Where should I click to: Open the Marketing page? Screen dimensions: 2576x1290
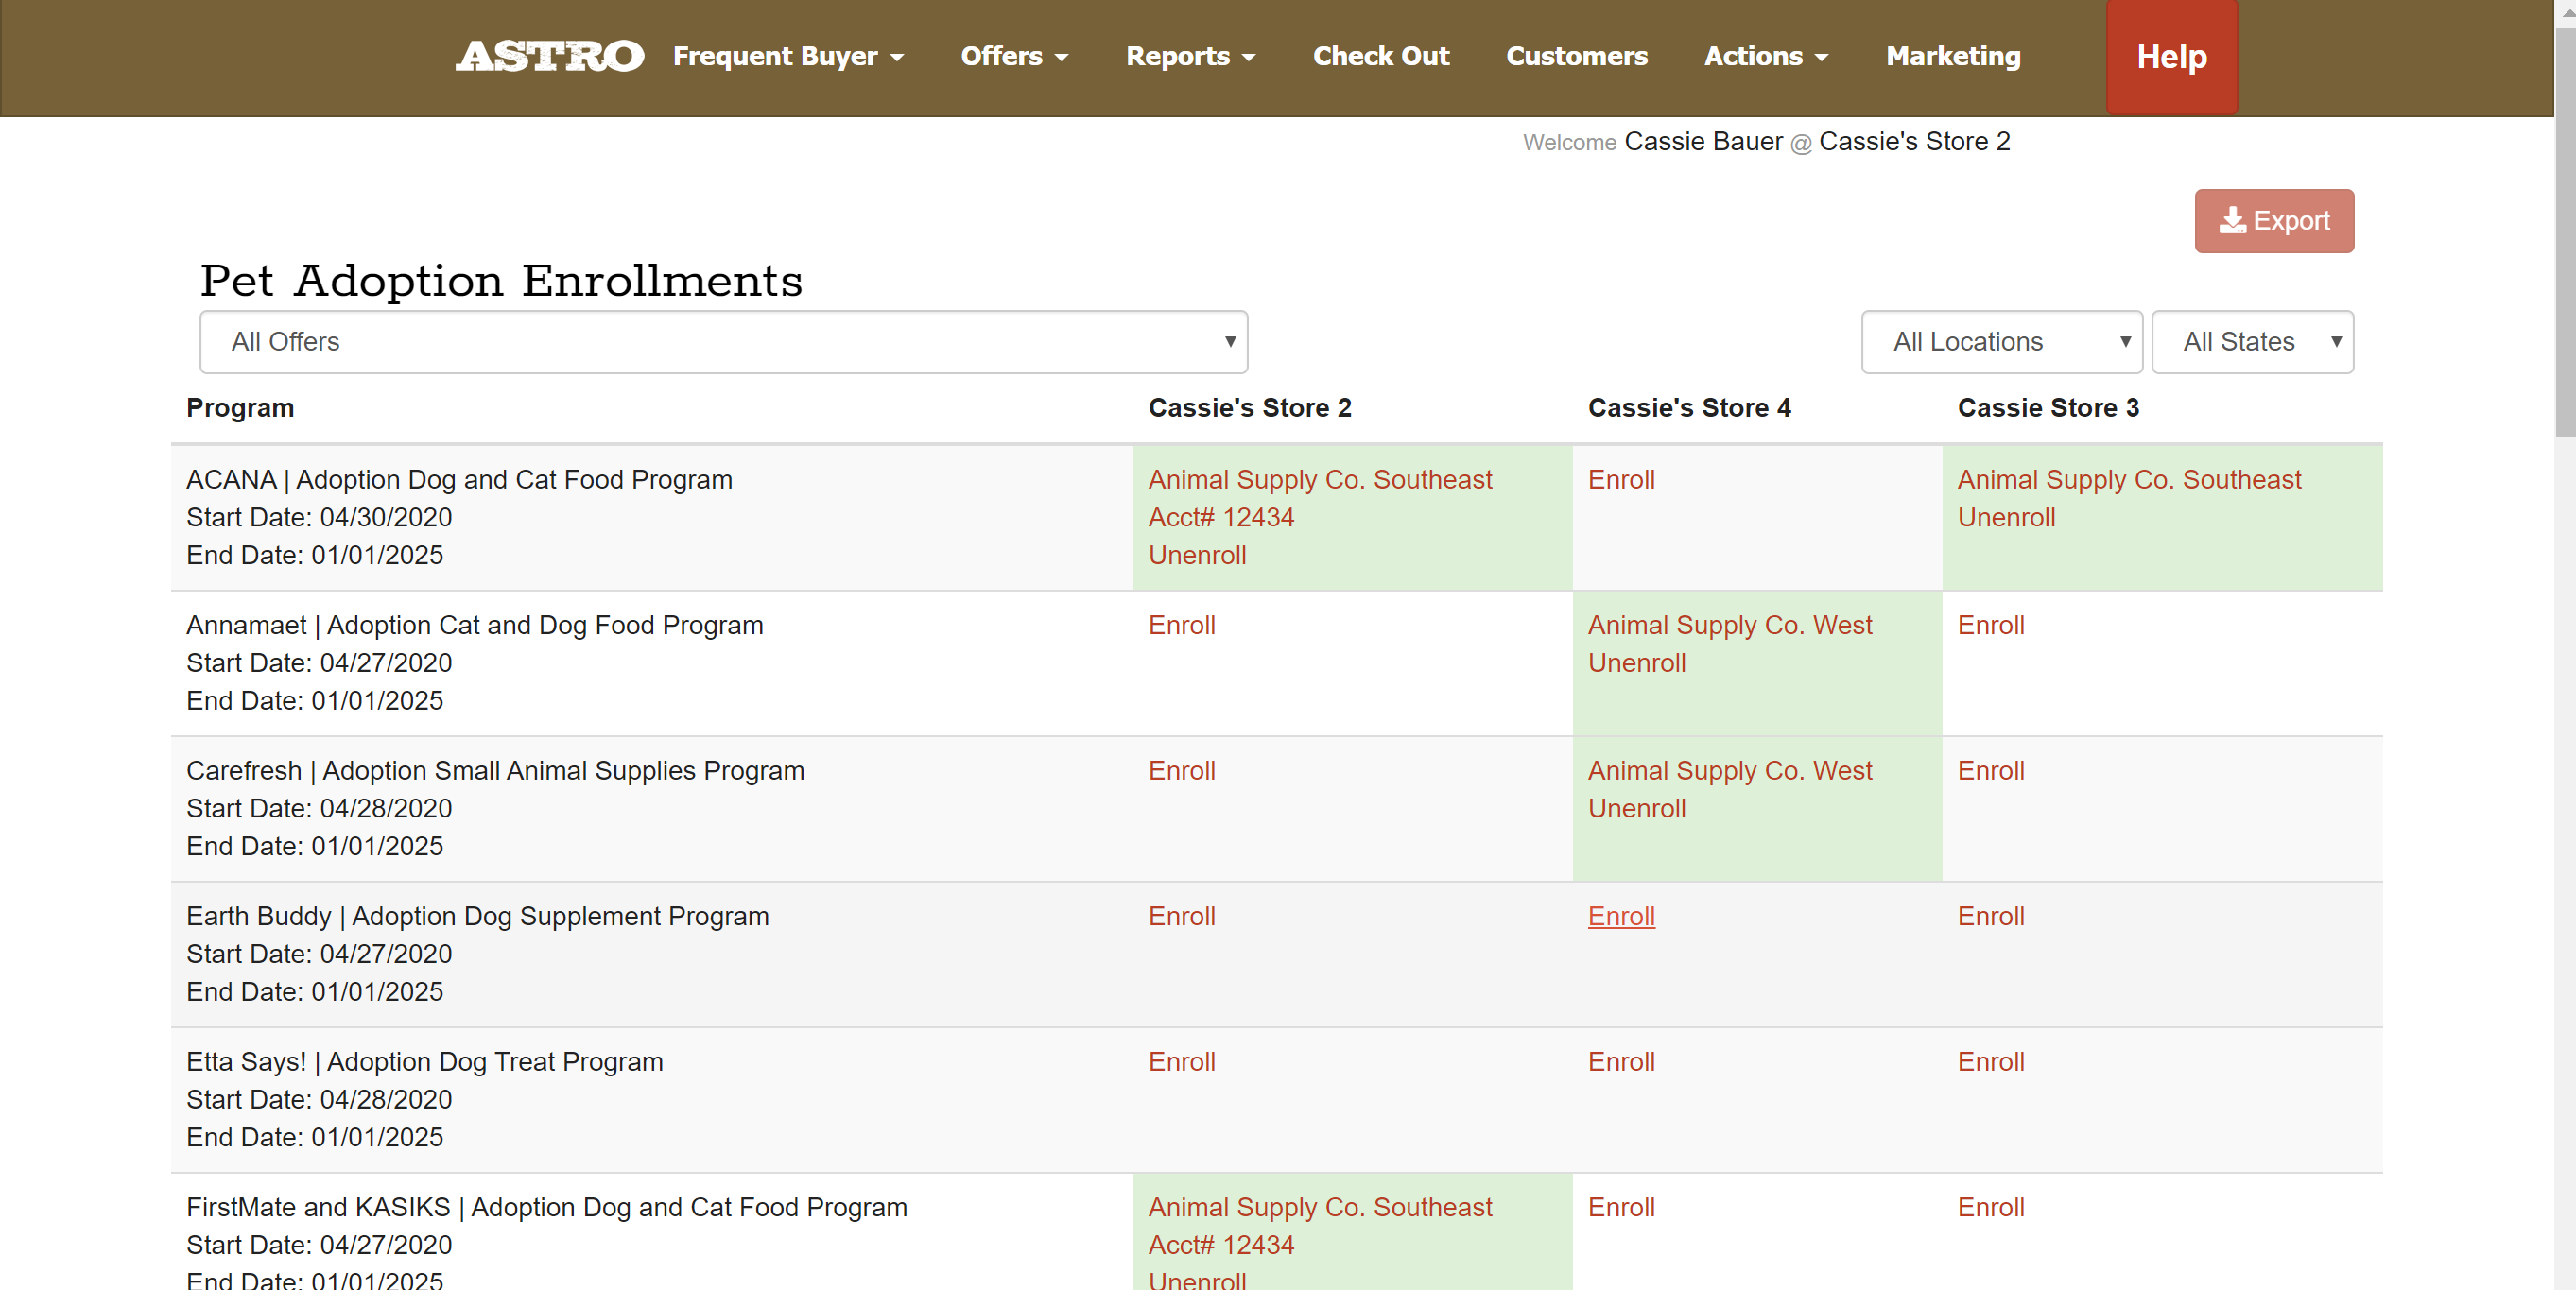point(1953,57)
